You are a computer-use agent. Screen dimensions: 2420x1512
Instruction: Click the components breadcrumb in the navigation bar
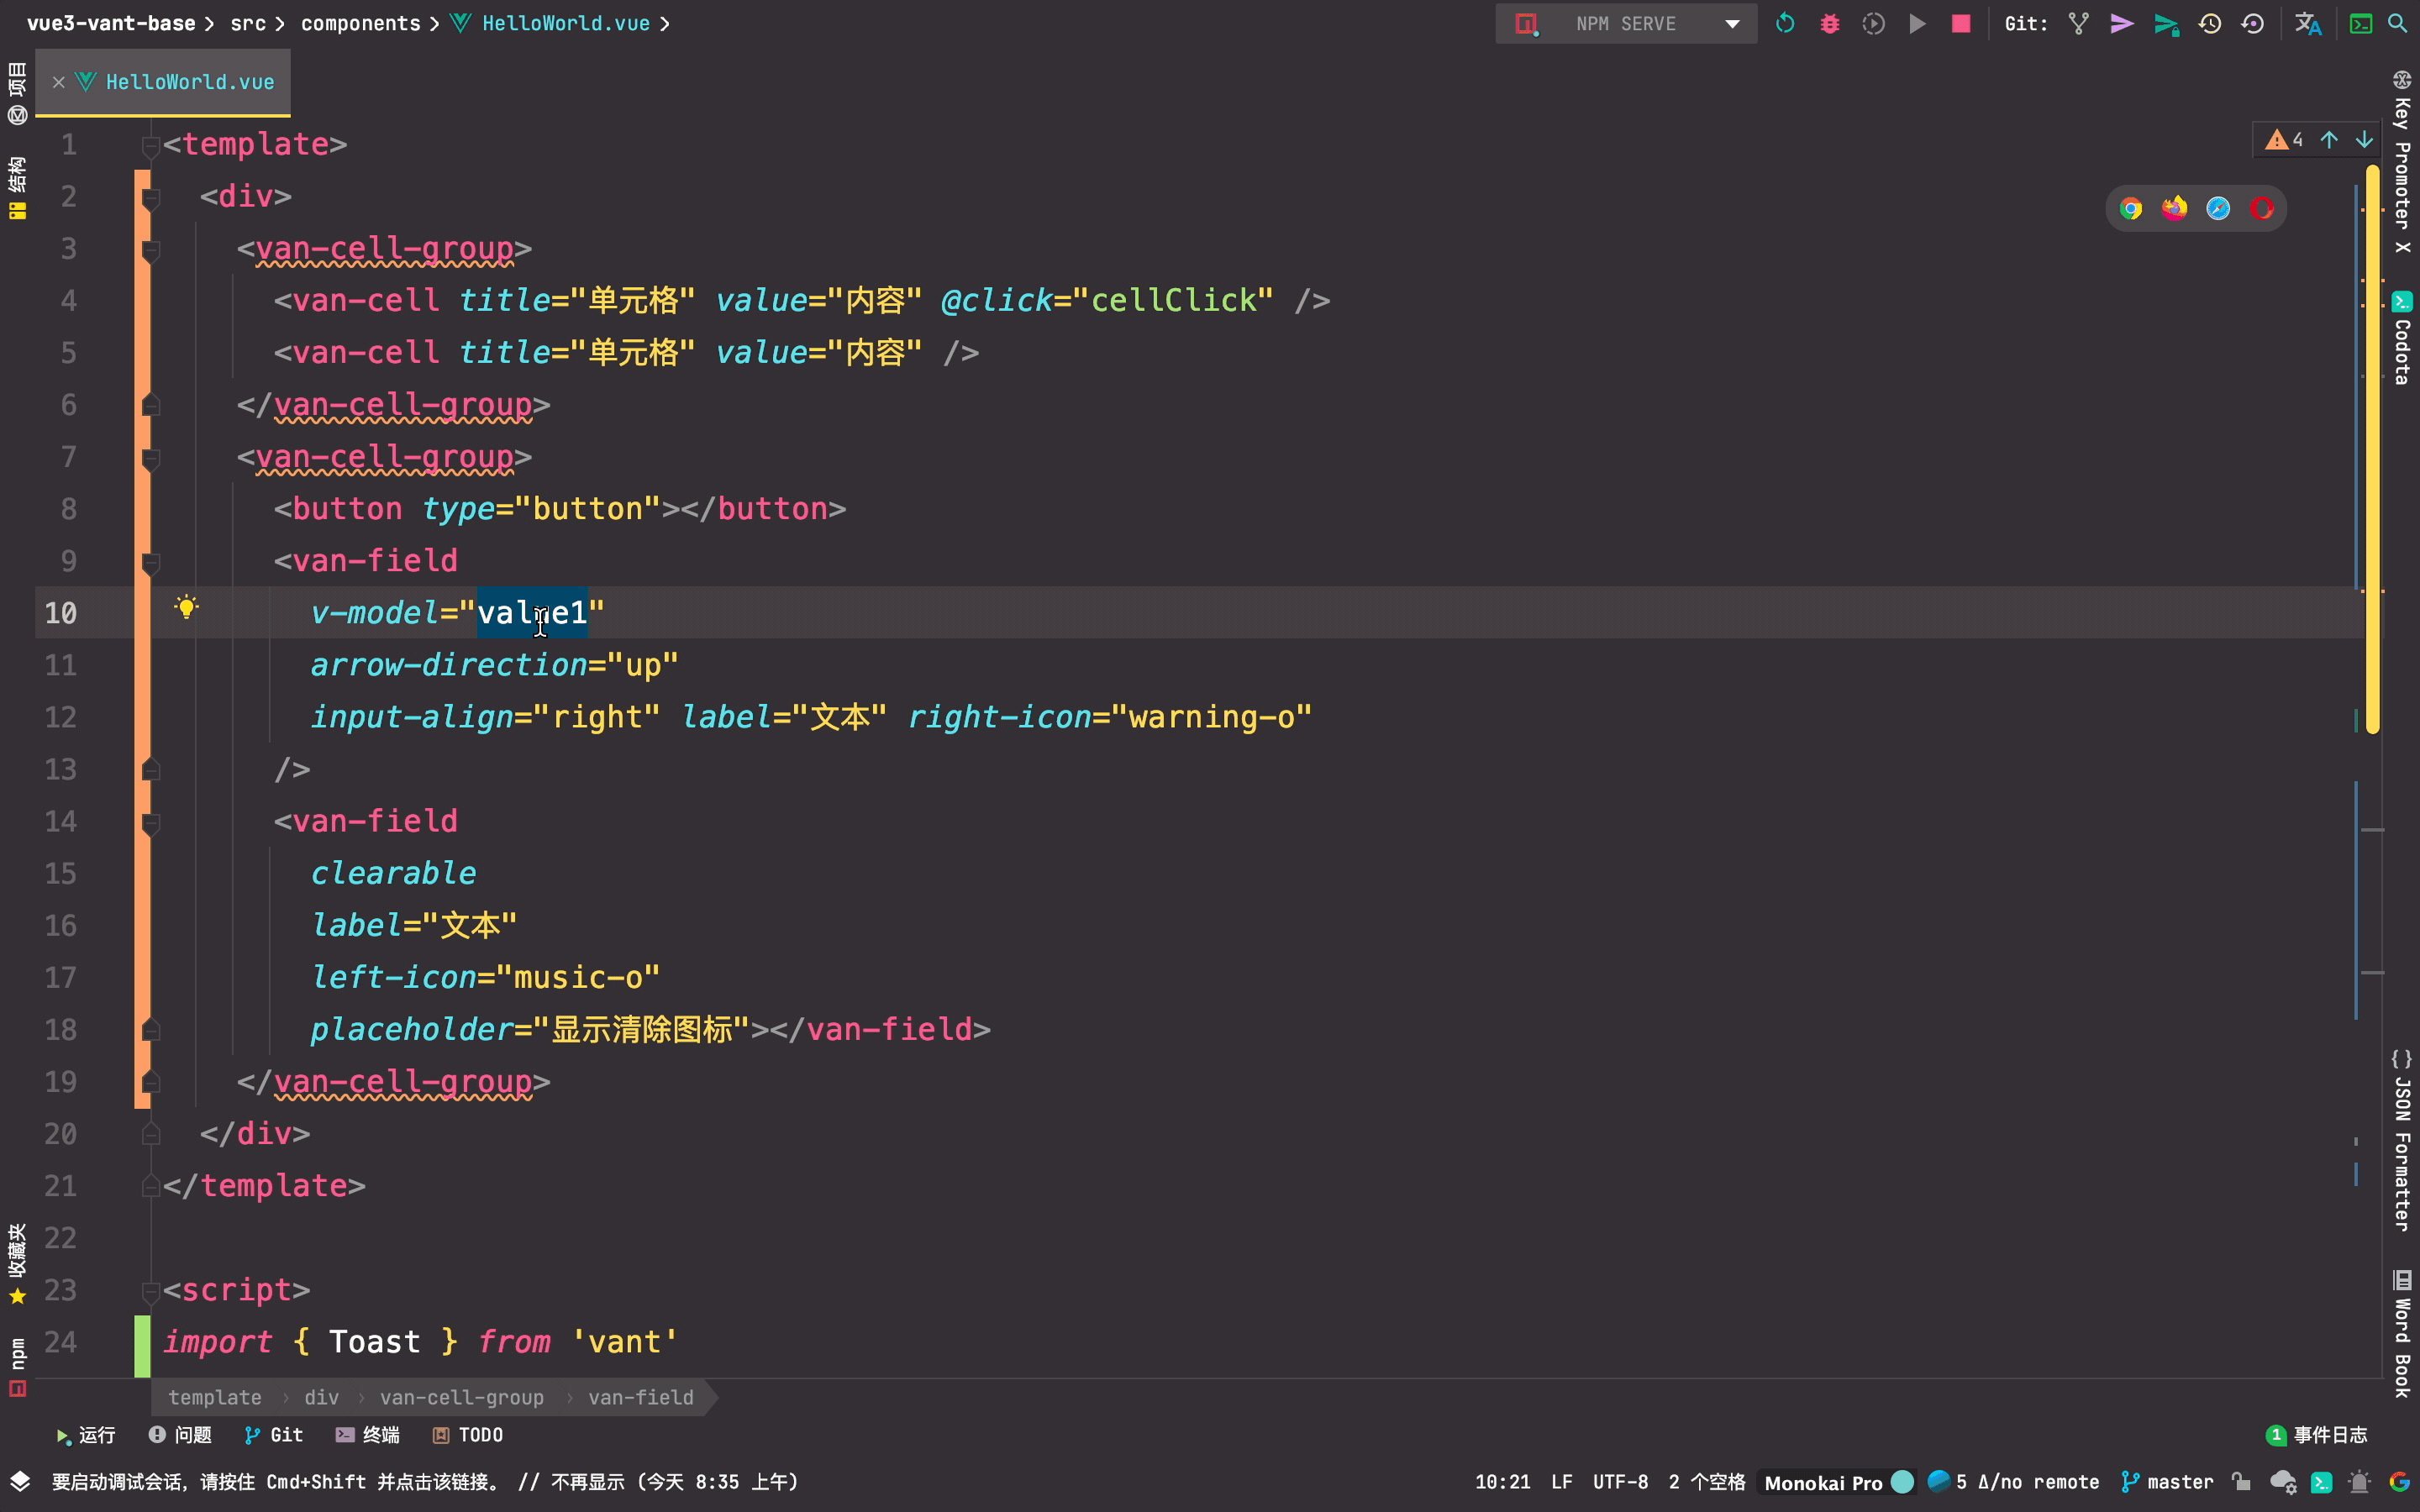click(360, 23)
